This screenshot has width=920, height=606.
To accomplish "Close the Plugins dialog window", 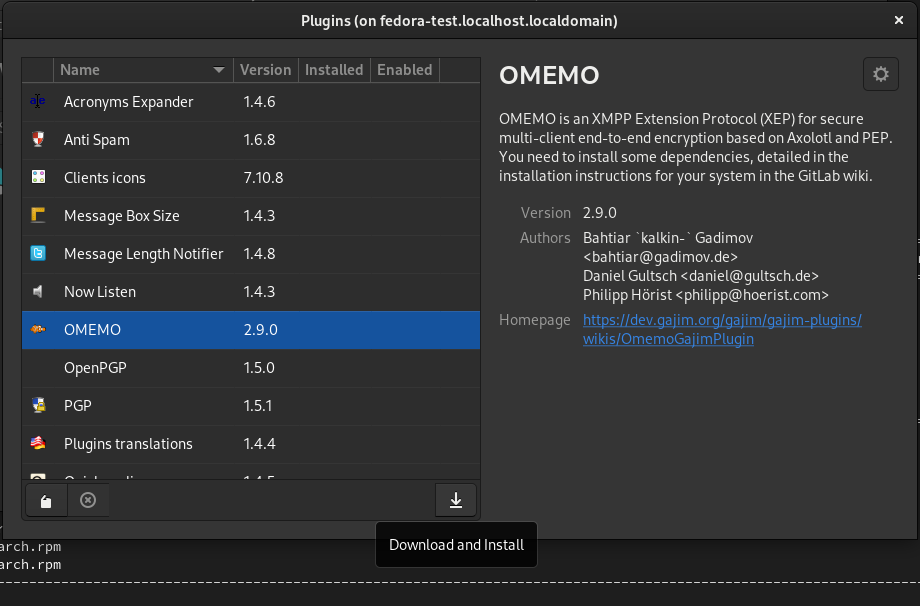I will tap(898, 20).
